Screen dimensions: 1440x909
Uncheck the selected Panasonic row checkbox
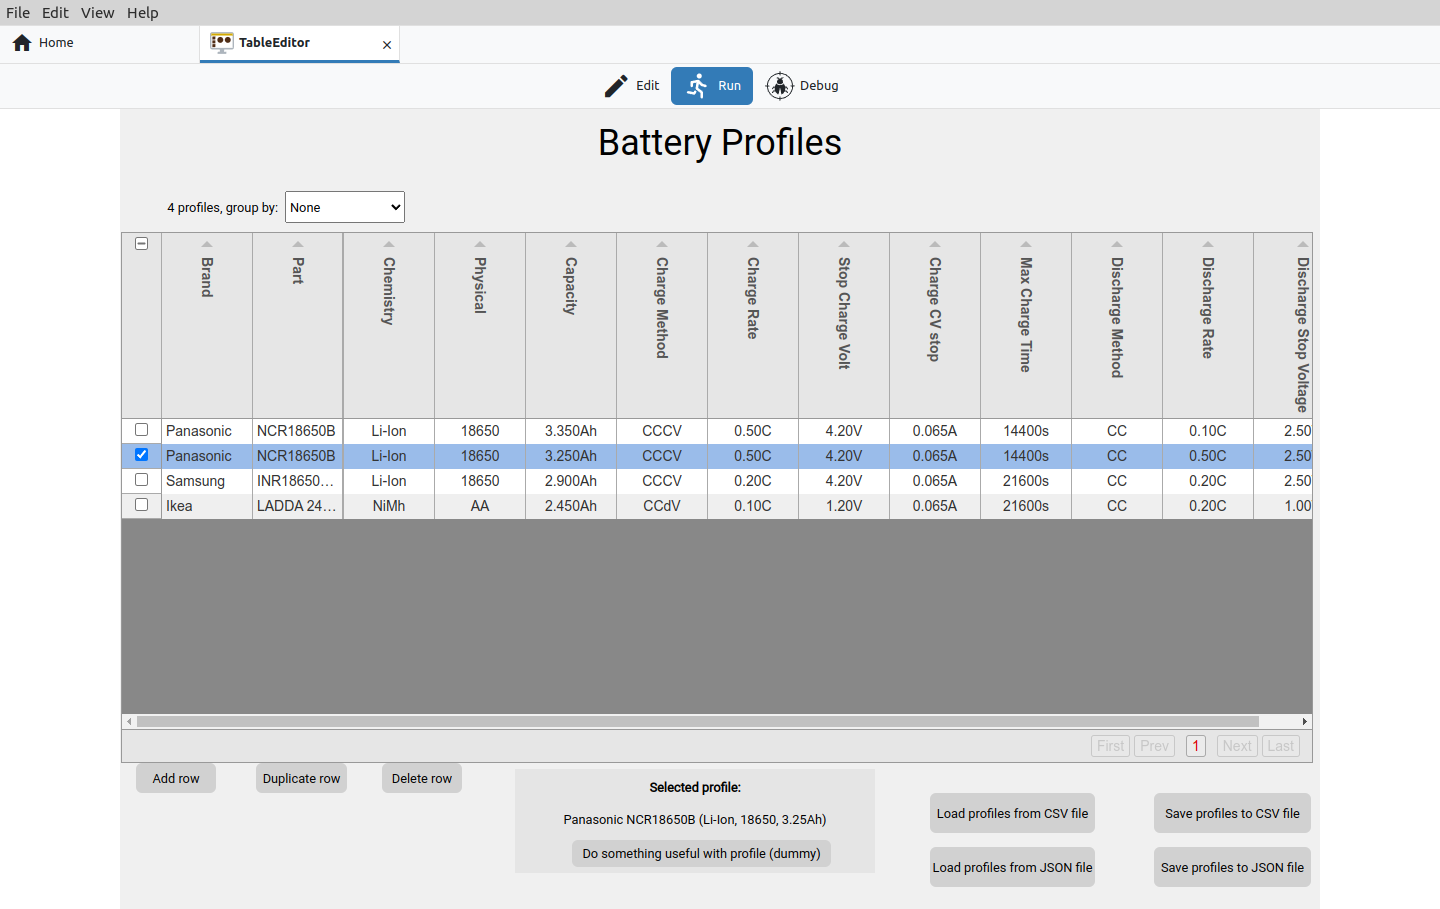tap(142, 455)
